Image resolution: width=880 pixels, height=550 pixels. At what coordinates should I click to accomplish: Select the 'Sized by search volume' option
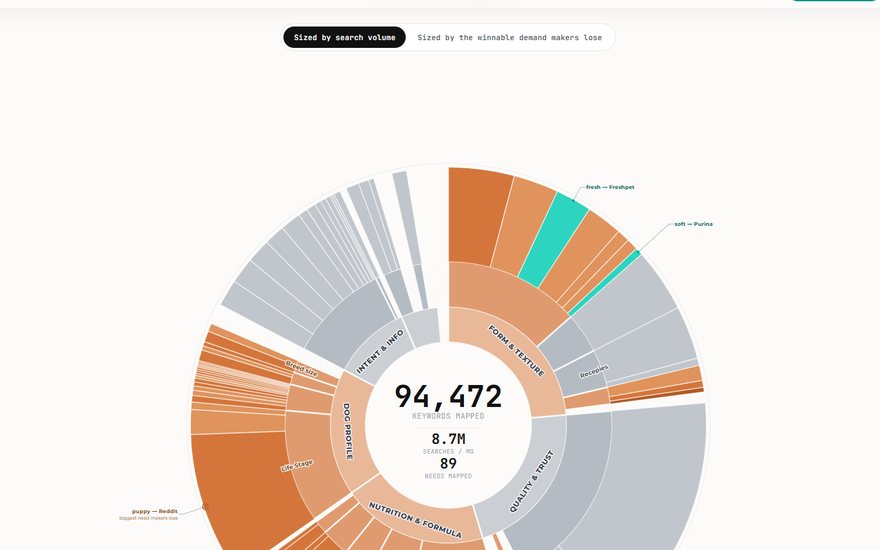pyautogui.click(x=344, y=37)
